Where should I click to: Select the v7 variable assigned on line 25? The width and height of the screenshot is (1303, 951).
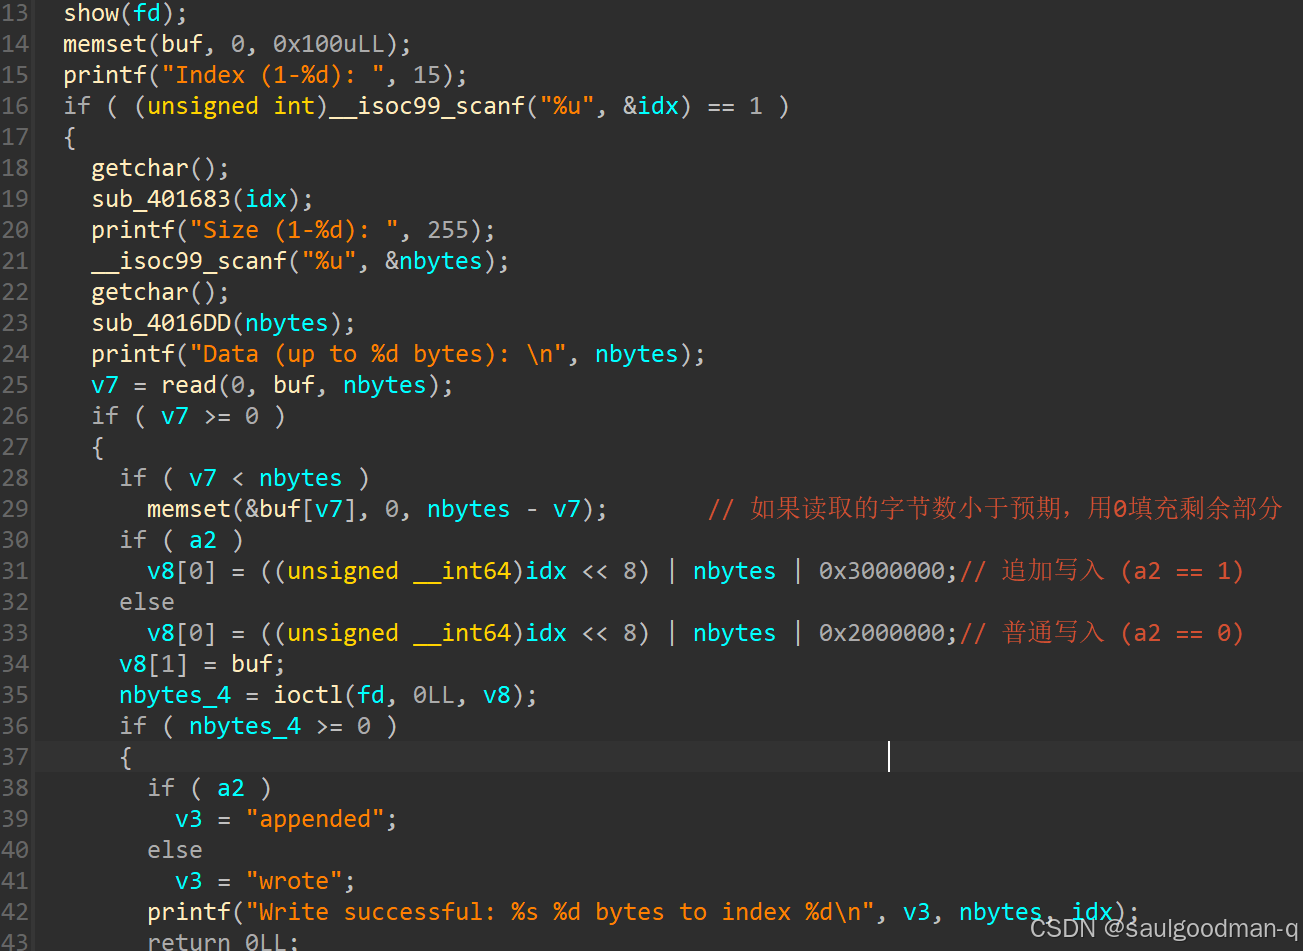tap(105, 385)
